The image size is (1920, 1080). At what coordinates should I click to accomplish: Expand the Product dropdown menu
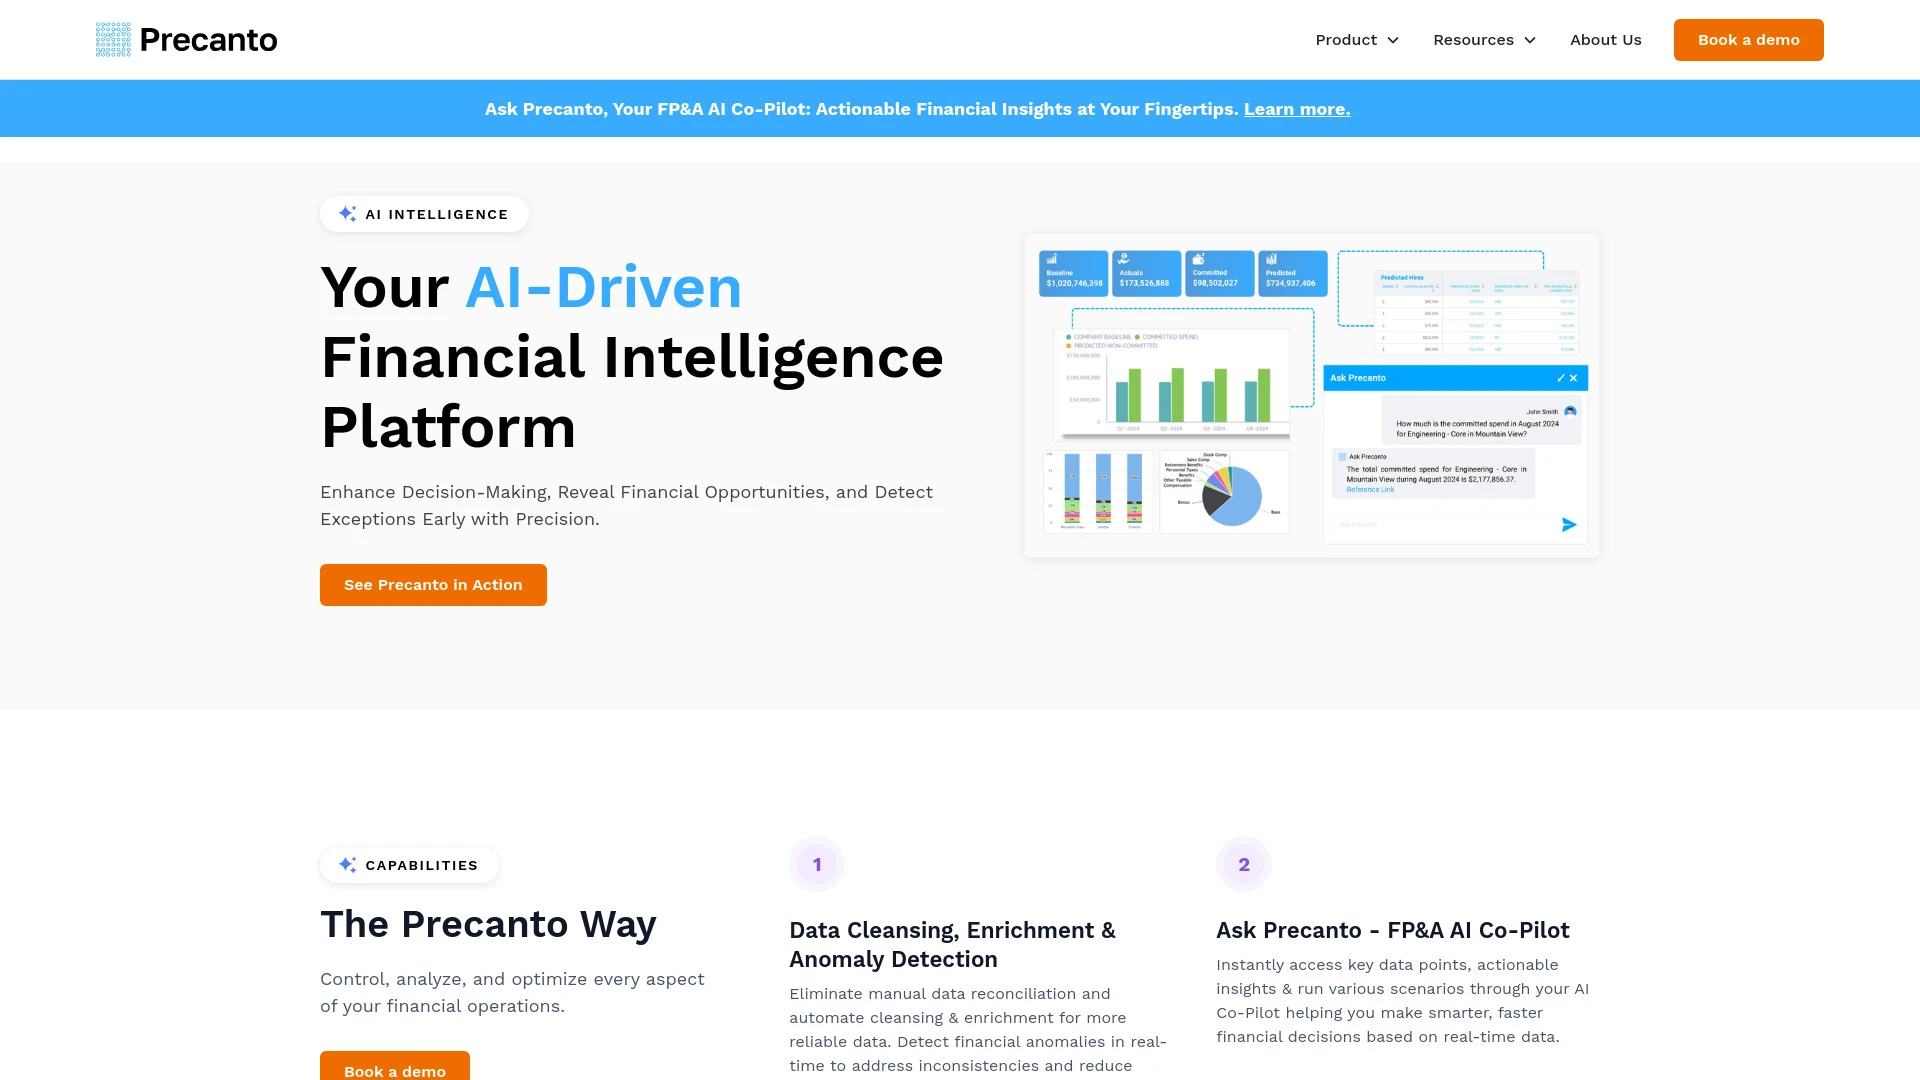tap(1358, 40)
